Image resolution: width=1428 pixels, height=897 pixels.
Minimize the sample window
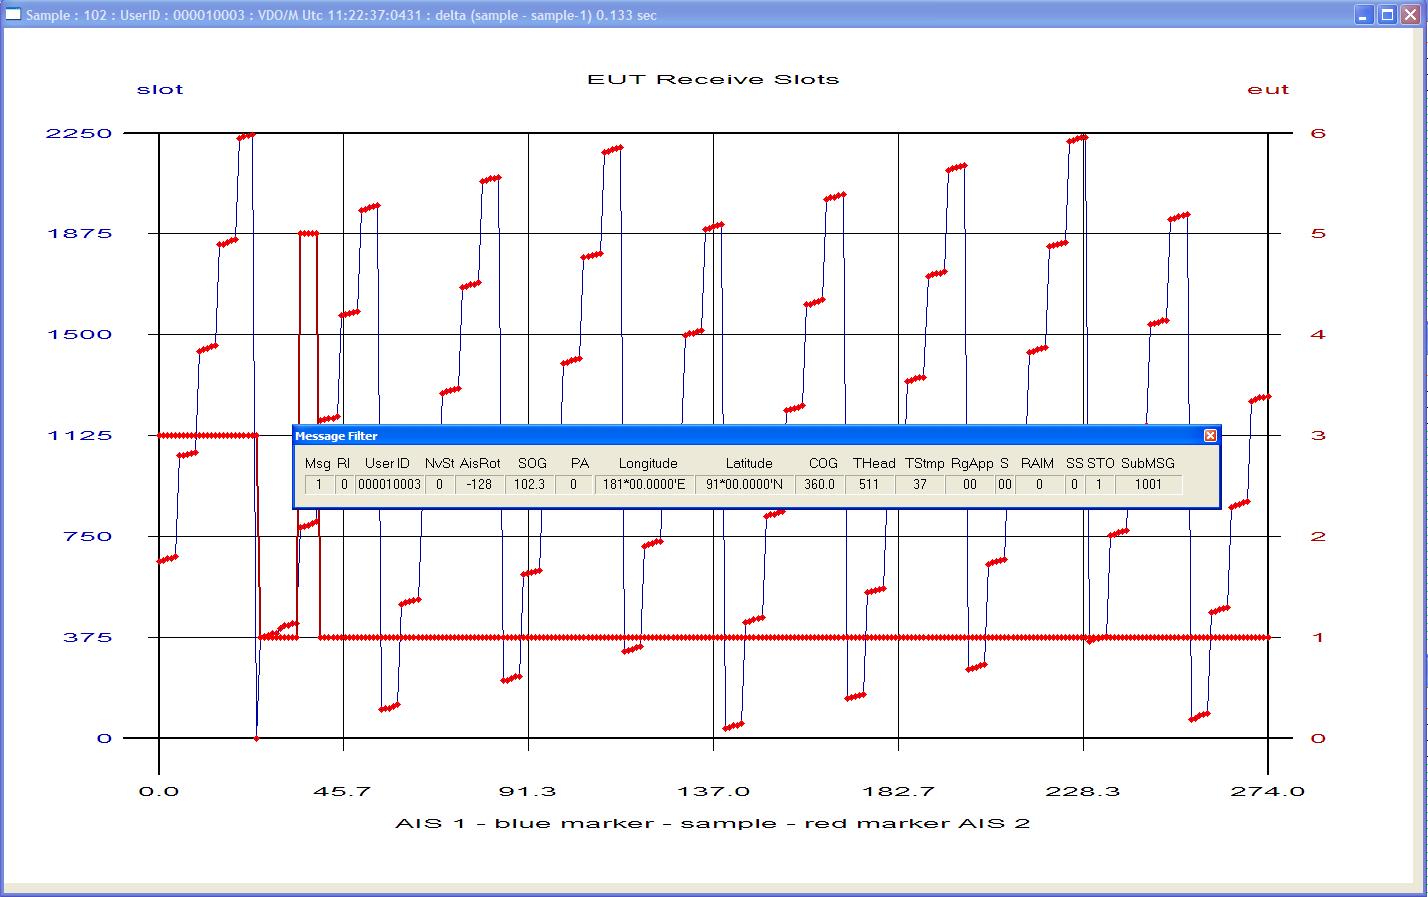tap(1364, 14)
